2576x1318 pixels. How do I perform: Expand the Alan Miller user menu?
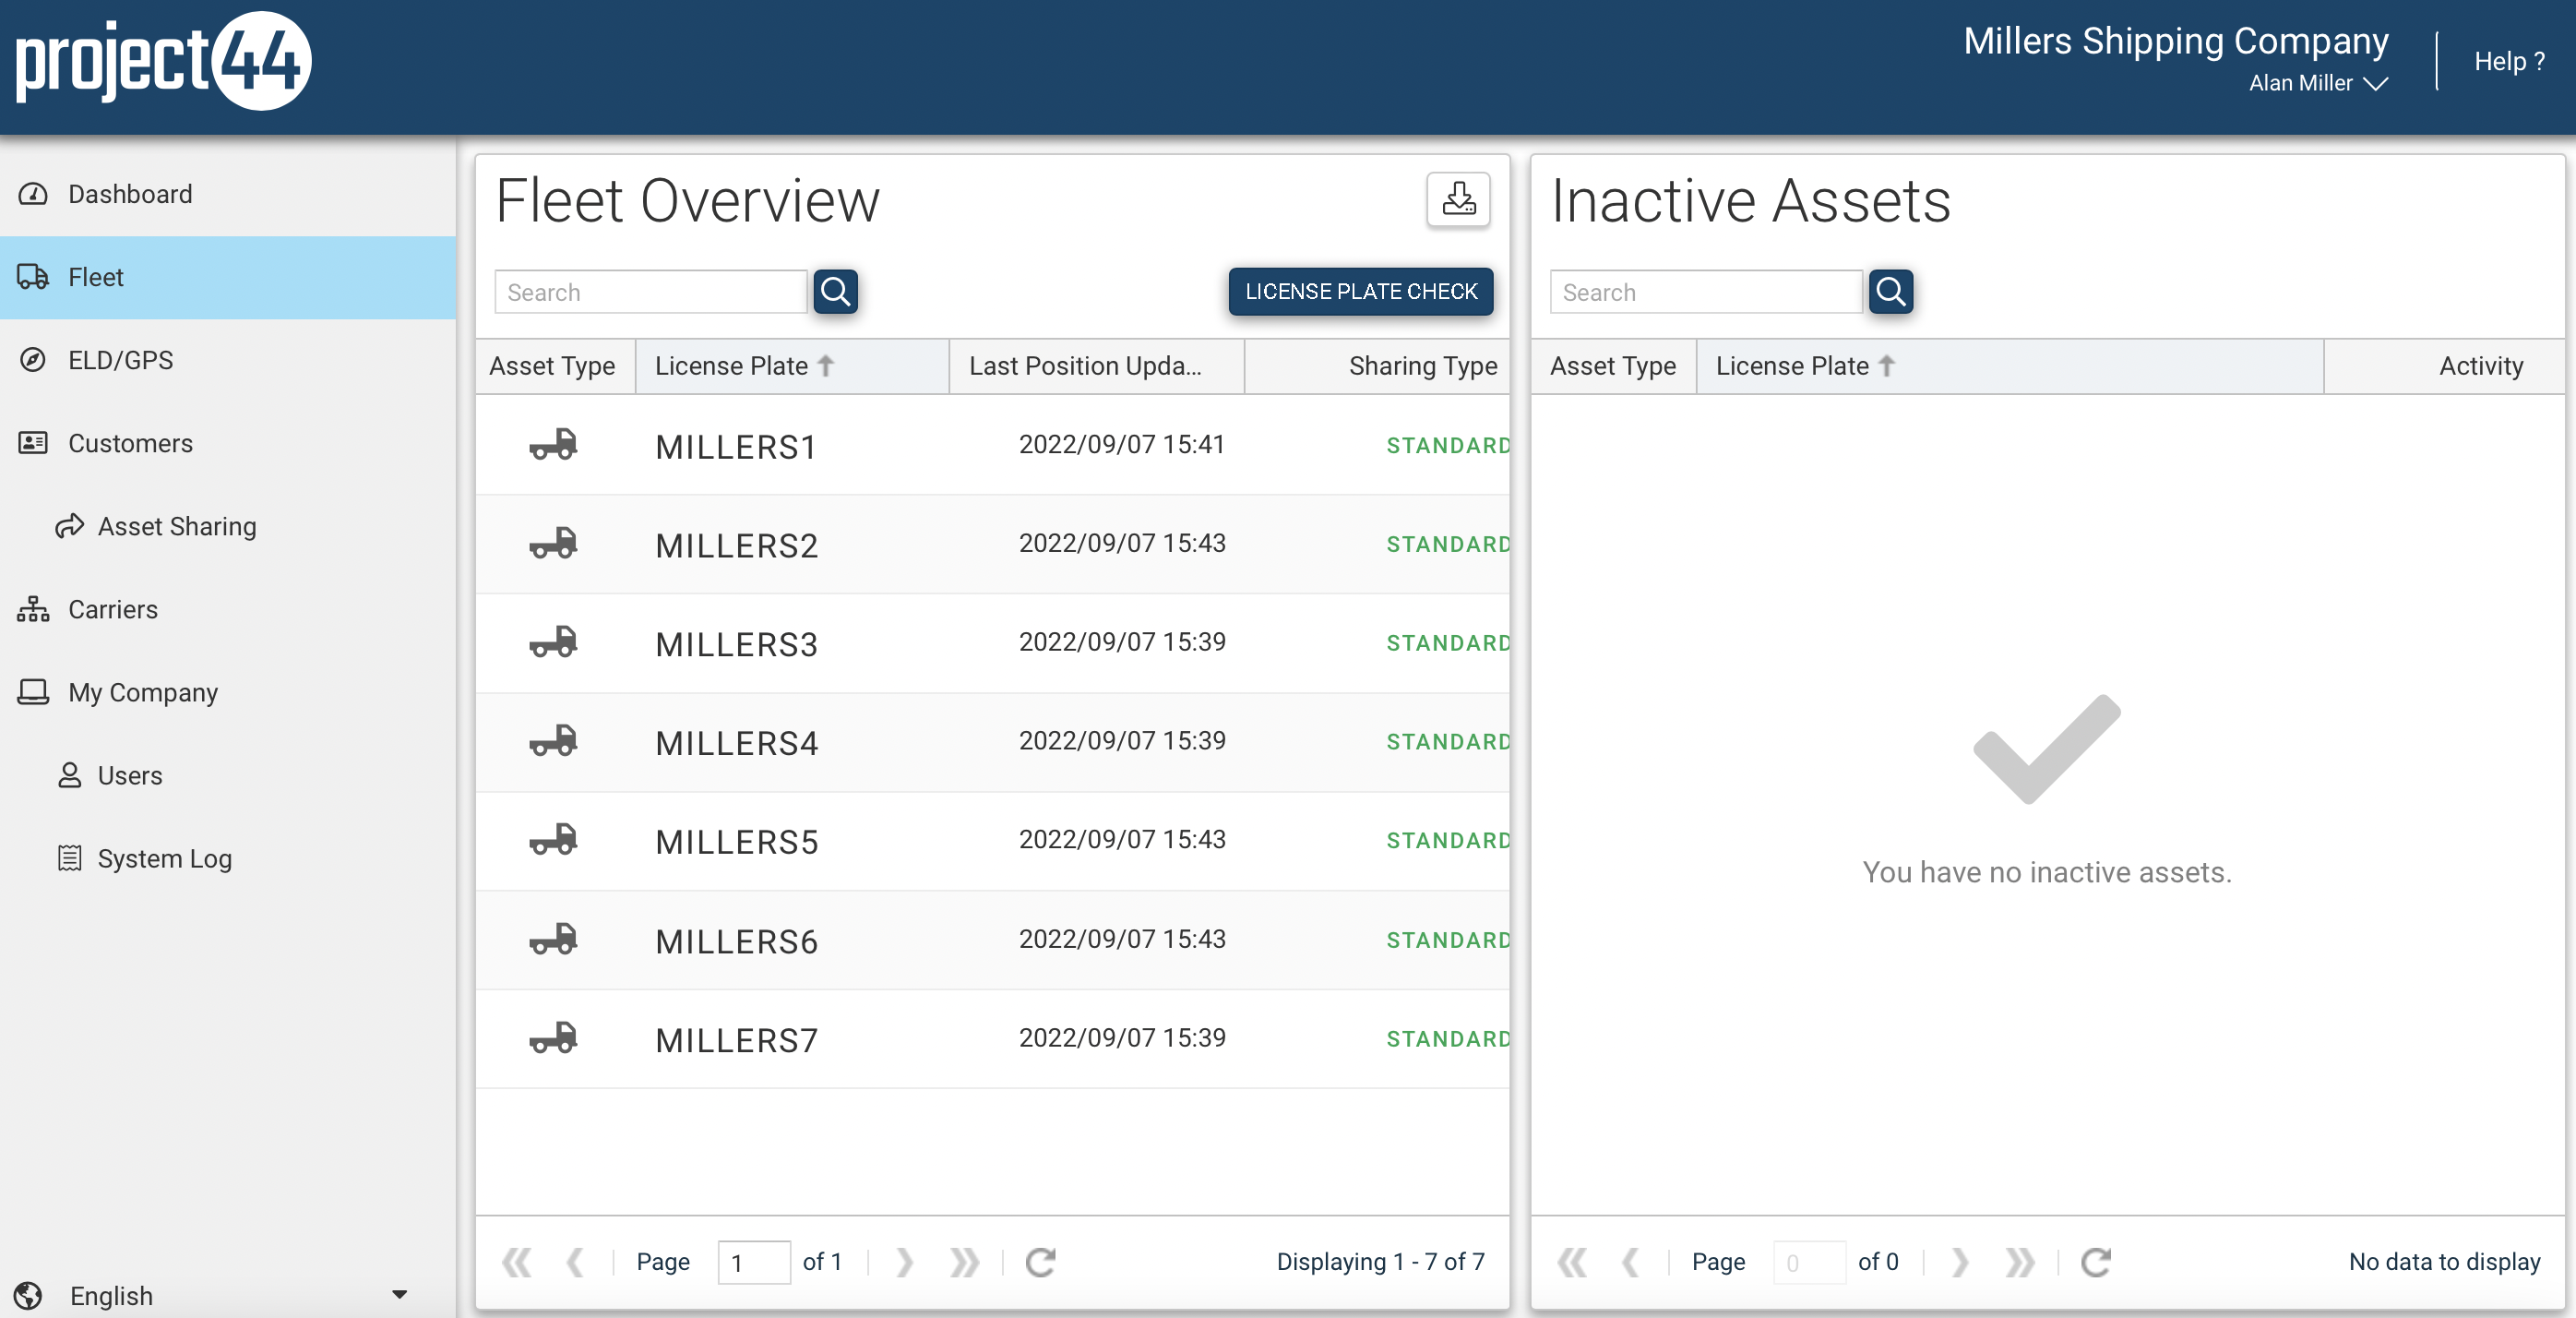2318,83
